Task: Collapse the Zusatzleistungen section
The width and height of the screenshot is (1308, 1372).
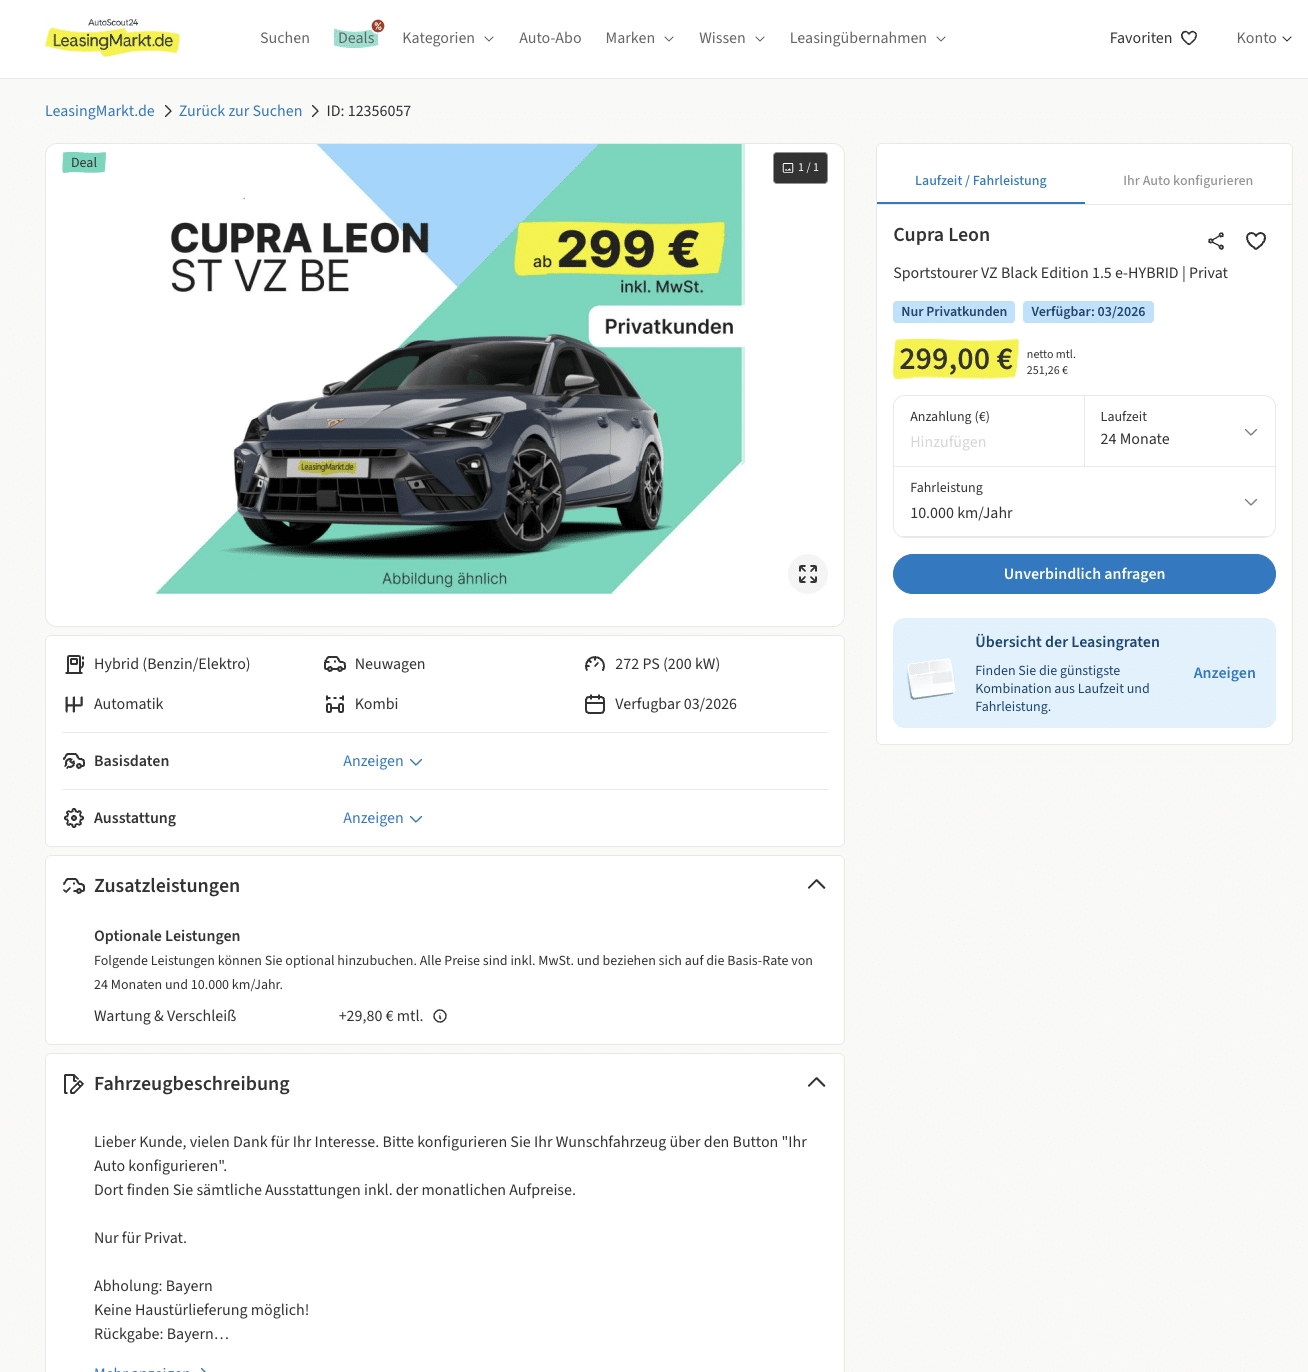Action: (x=816, y=885)
